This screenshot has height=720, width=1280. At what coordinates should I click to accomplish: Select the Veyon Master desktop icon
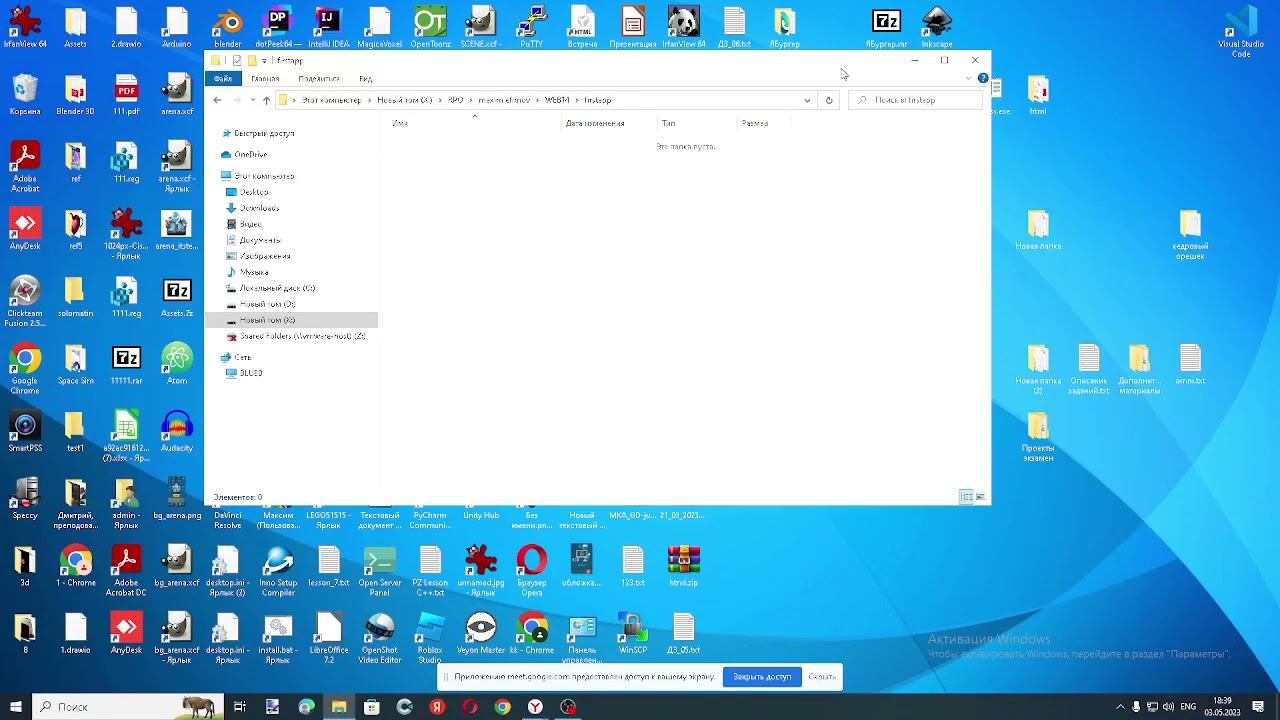coord(481,633)
